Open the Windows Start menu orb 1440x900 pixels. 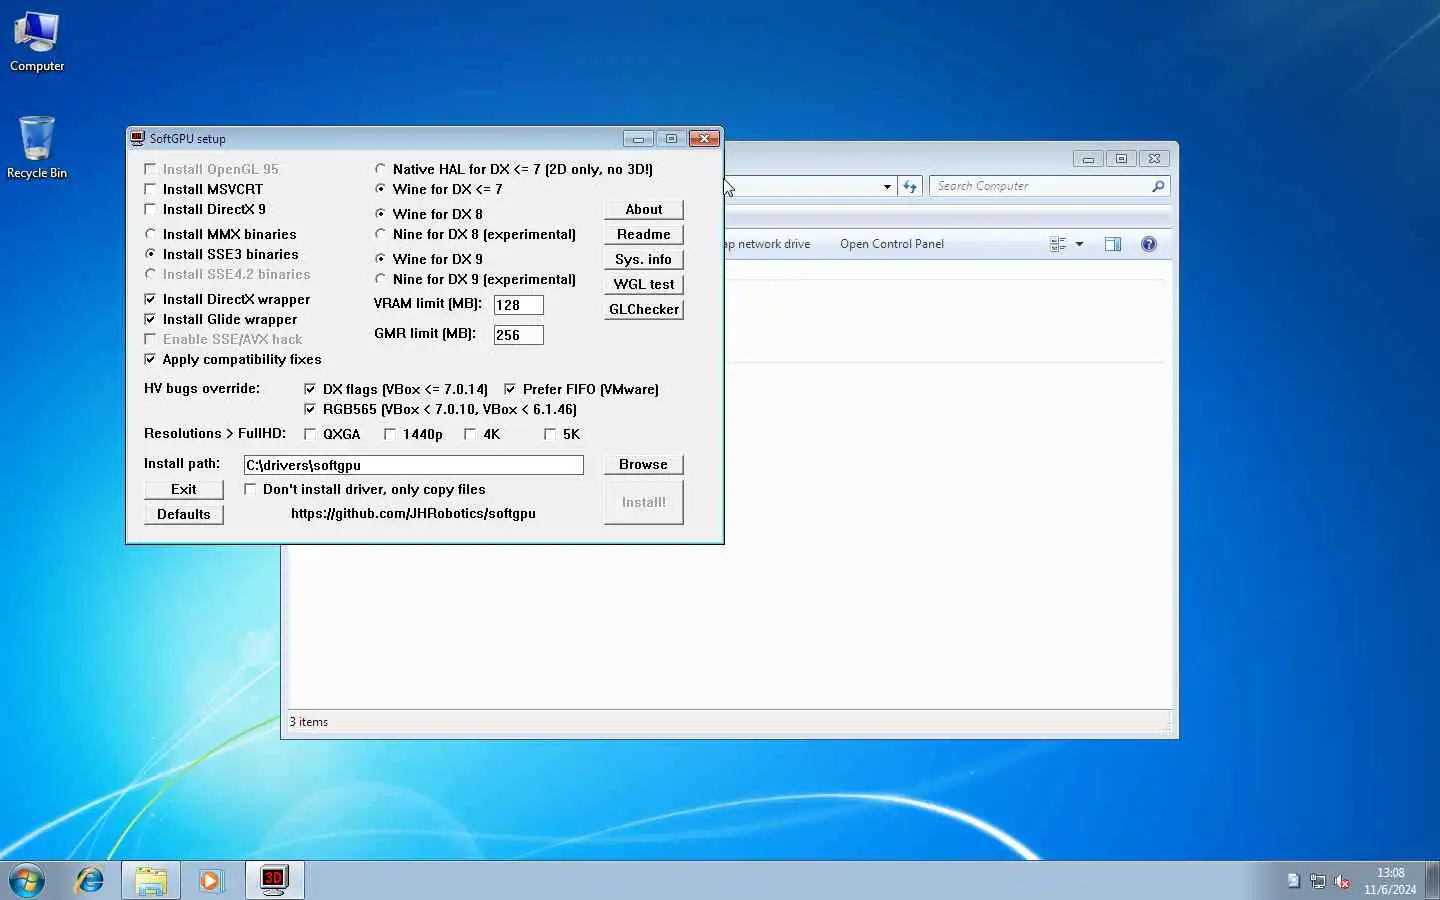pyautogui.click(x=27, y=880)
